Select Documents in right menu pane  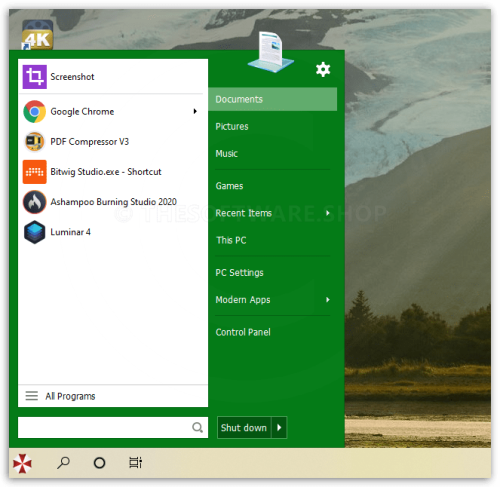(x=273, y=99)
